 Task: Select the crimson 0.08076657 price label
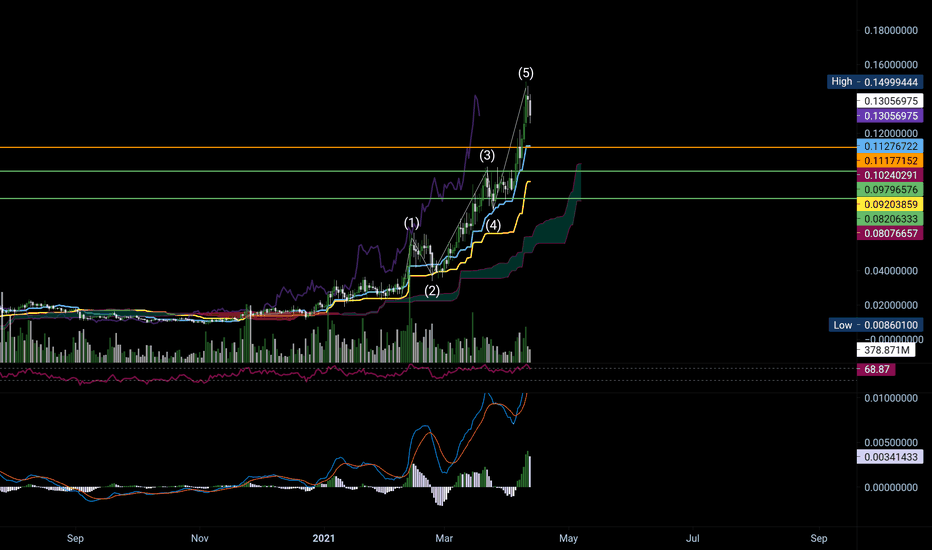pos(890,233)
